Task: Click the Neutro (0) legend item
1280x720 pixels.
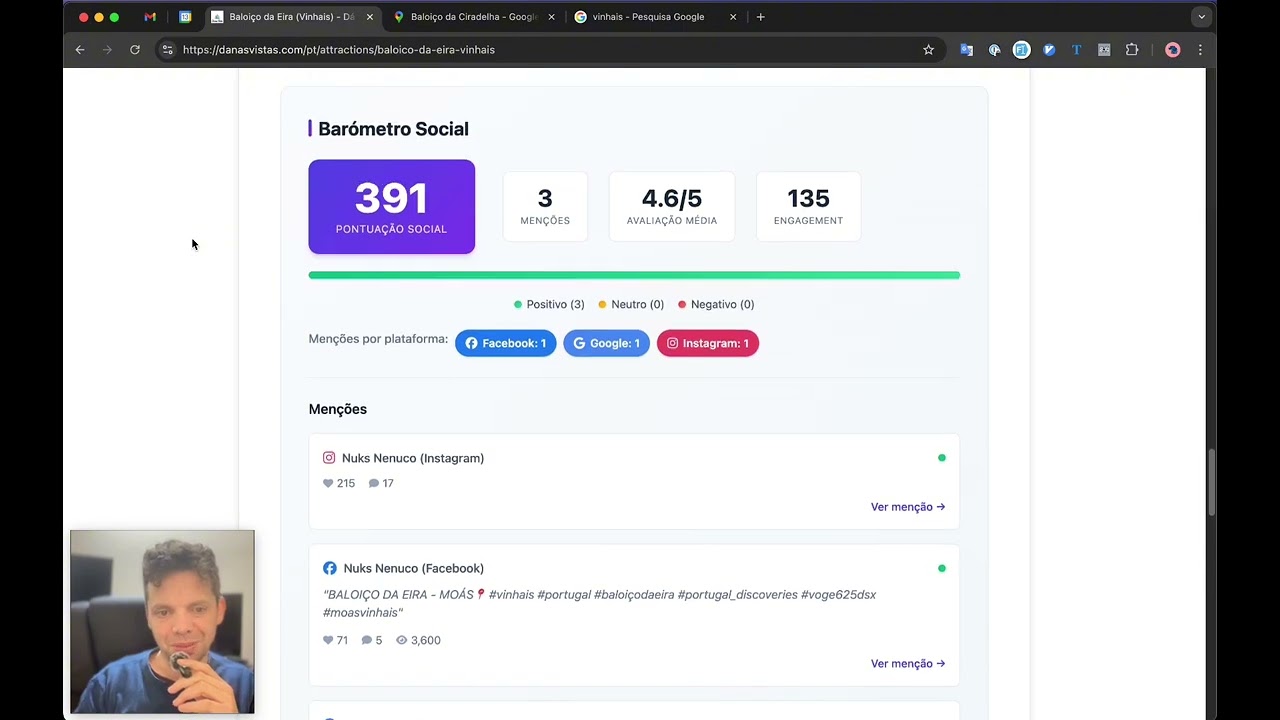Action: [631, 304]
